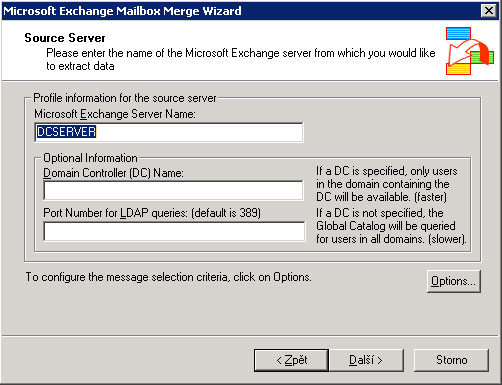Click the "Microsoft Exchange Server Name:" label
Viewport: 502px width, 385px height.
tap(115, 114)
